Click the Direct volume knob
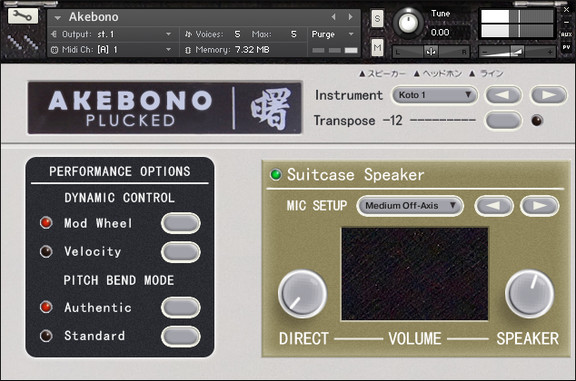576x381 pixels. [x=303, y=294]
